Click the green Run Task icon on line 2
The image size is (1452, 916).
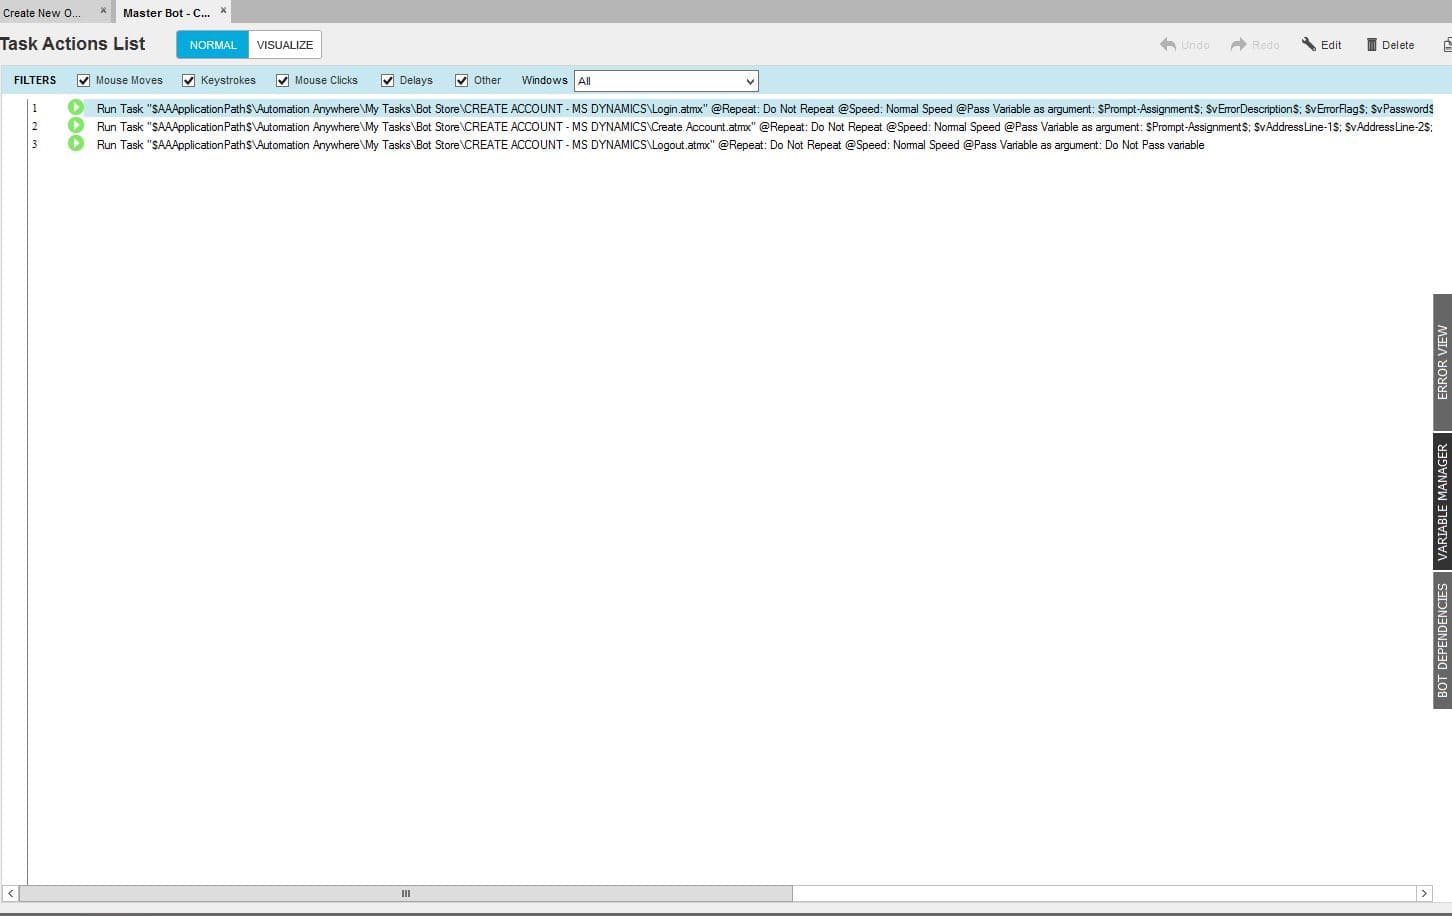[76, 126]
